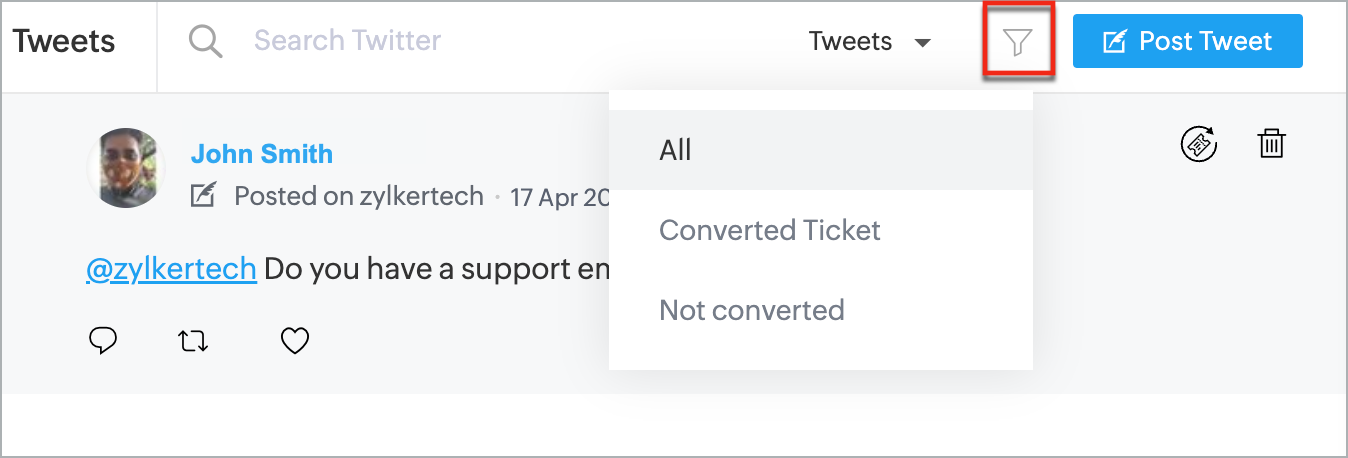The height and width of the screenshot is (458, 1348).
Task: Expand the Tweets dropdown arrow
Action: pyautogui.click(x=923, y=43)
